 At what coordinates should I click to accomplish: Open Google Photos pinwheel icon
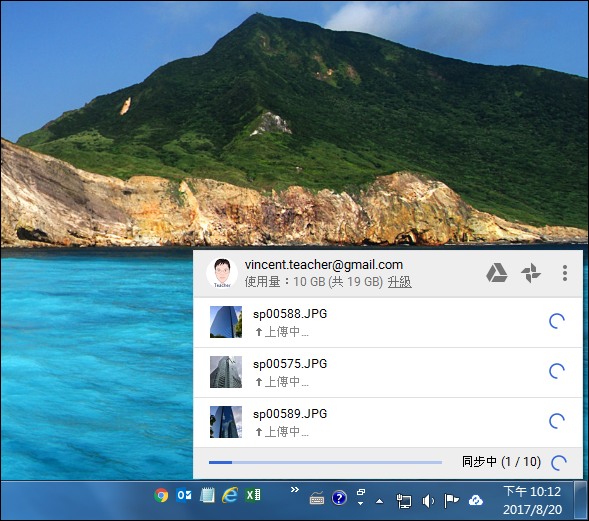(x=531, y=273)
